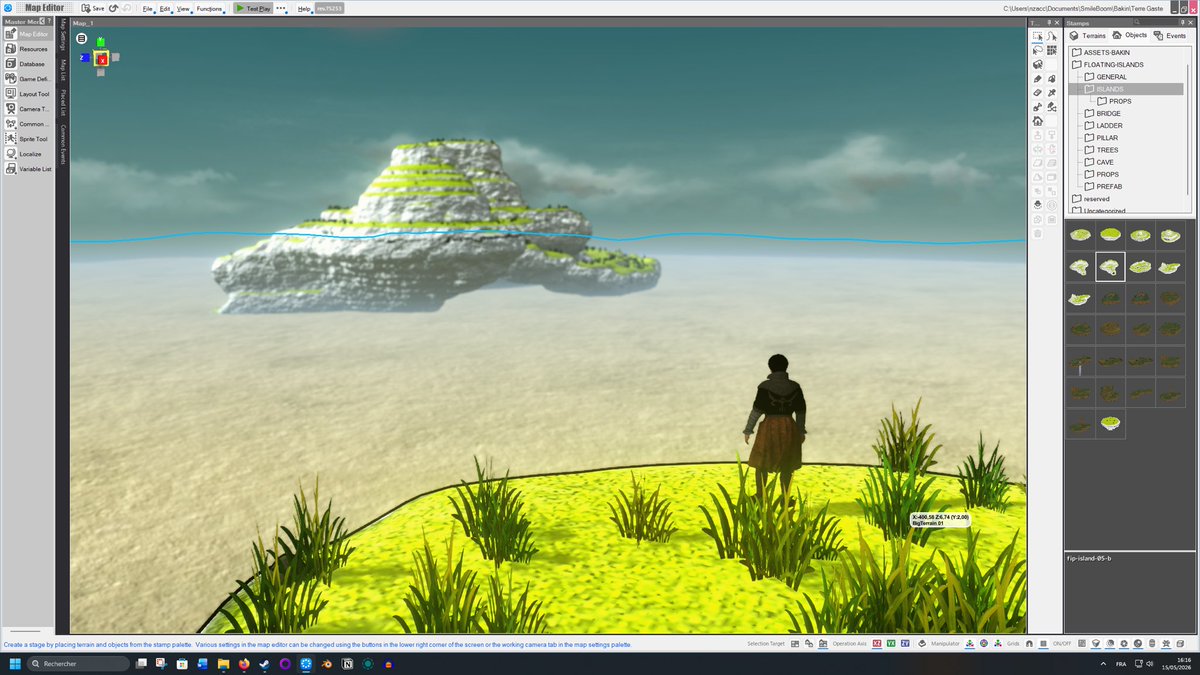Viewport: 1200px width, 675px height.
Task: Select the highlighted white island stamp thumbnail
Action: click(x=1110, y=267)
